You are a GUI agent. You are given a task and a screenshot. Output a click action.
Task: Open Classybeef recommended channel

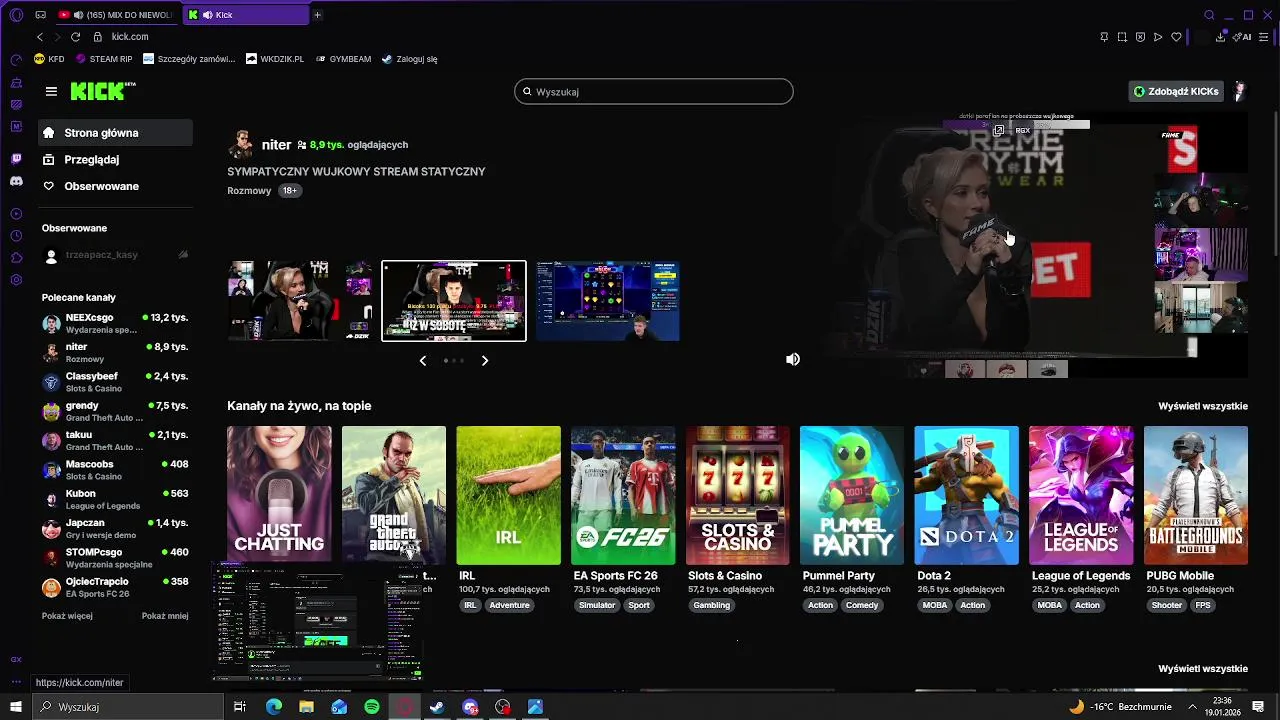(115, 382)
